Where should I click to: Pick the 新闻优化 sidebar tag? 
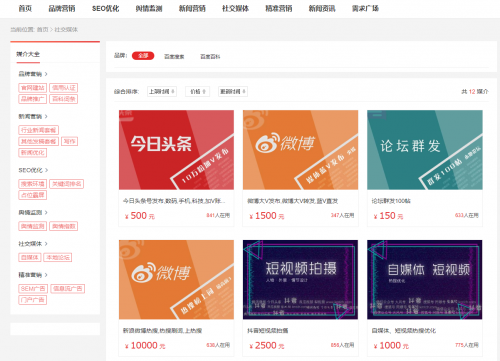pos(33,153)
